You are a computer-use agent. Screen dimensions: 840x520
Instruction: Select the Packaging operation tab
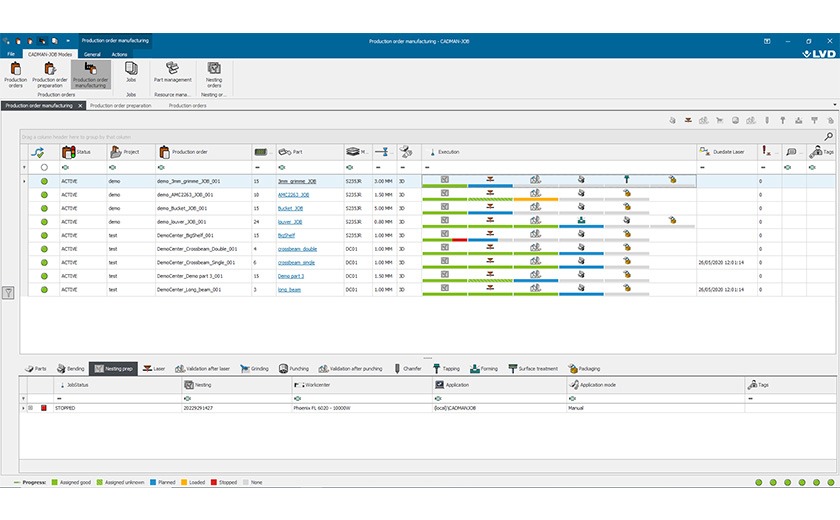click(x=584, y=368)
